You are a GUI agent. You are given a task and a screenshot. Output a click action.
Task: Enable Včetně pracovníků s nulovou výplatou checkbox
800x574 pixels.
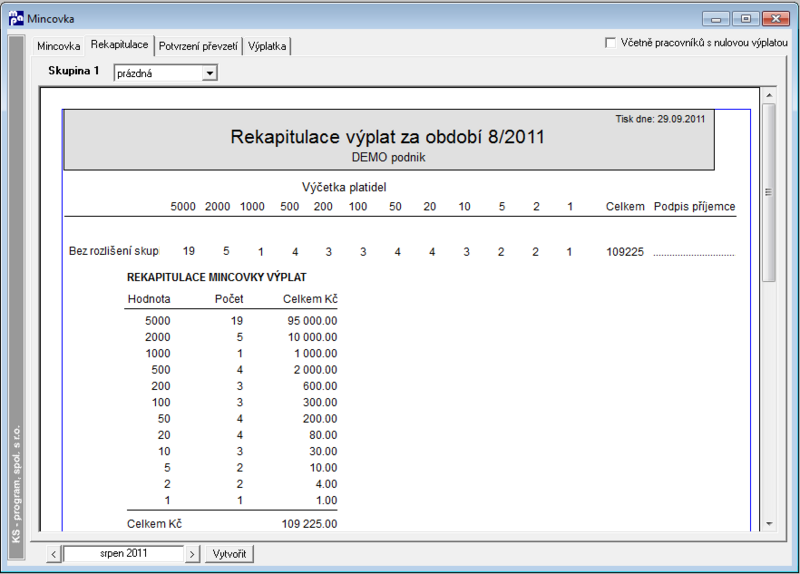click(610, 43)
